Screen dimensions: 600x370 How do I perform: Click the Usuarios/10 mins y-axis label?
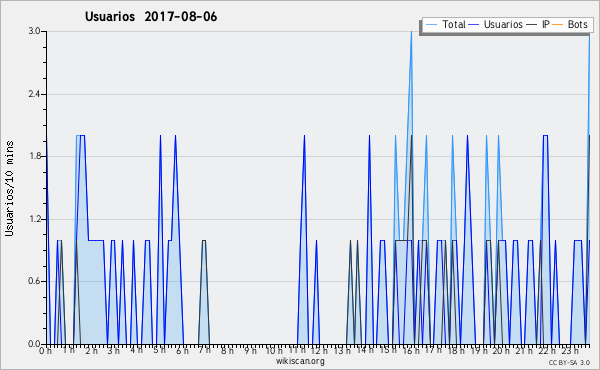coord(9,188)
